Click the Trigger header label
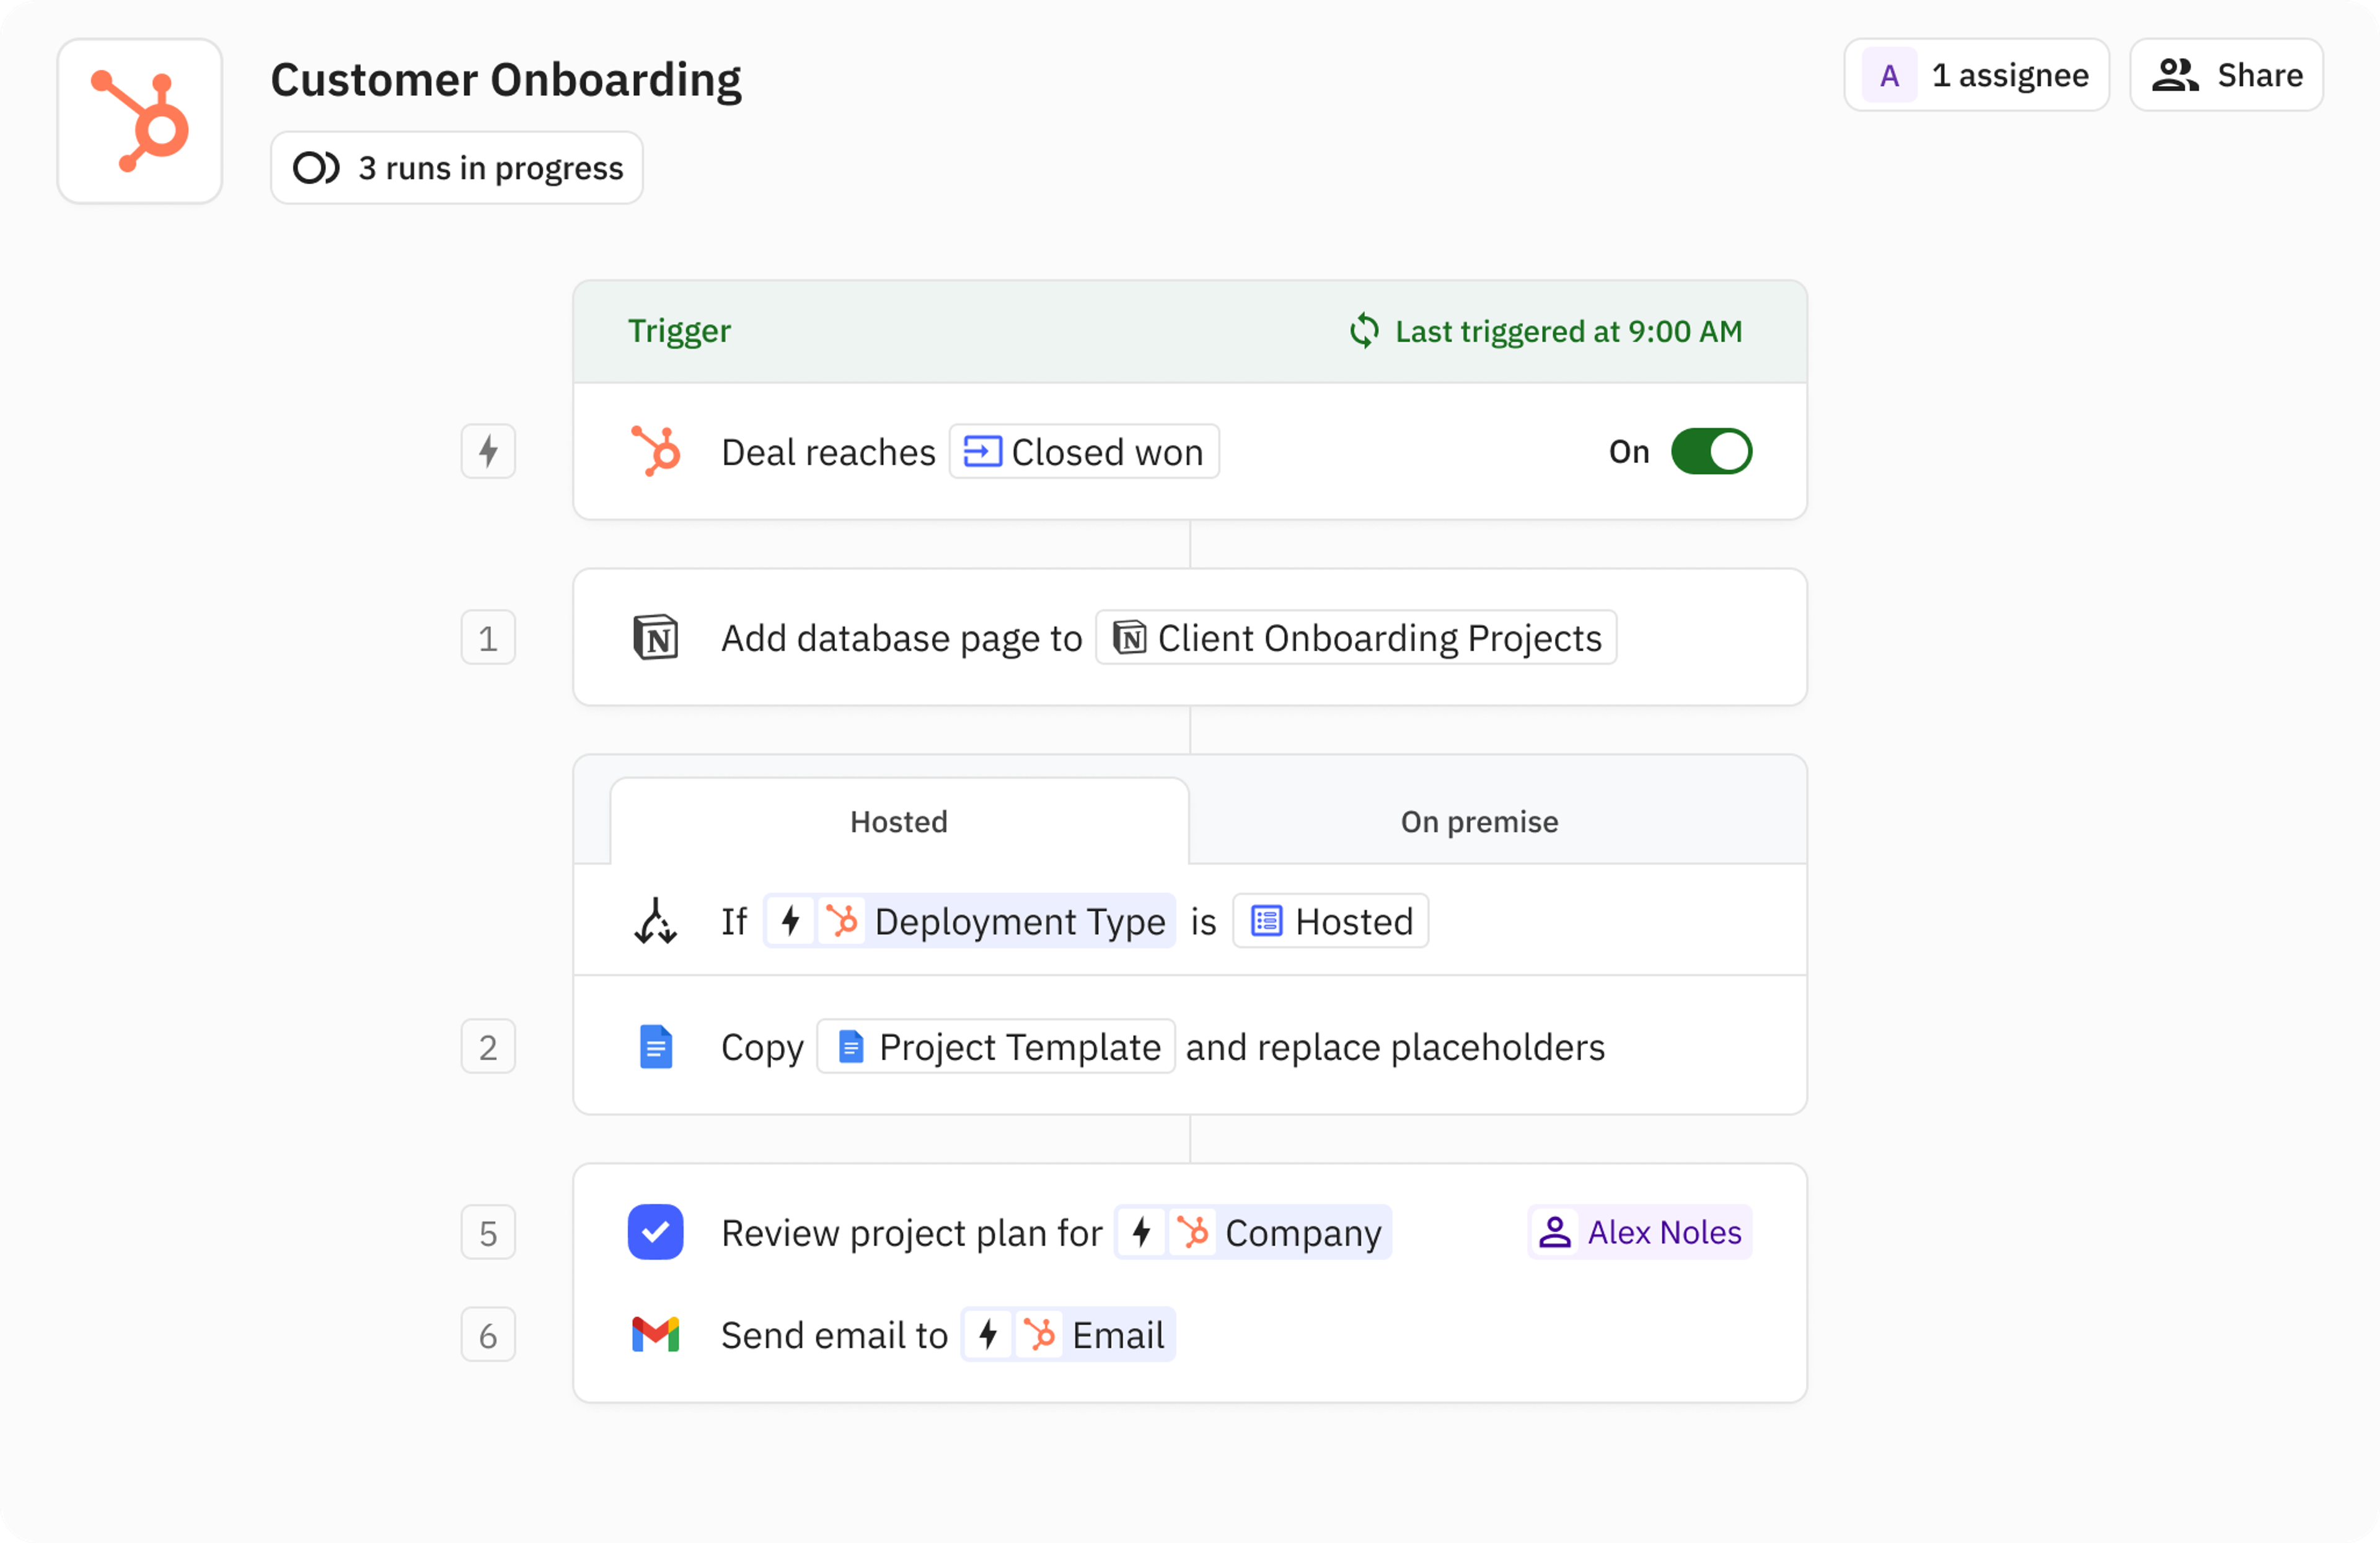 pos(679,331)
